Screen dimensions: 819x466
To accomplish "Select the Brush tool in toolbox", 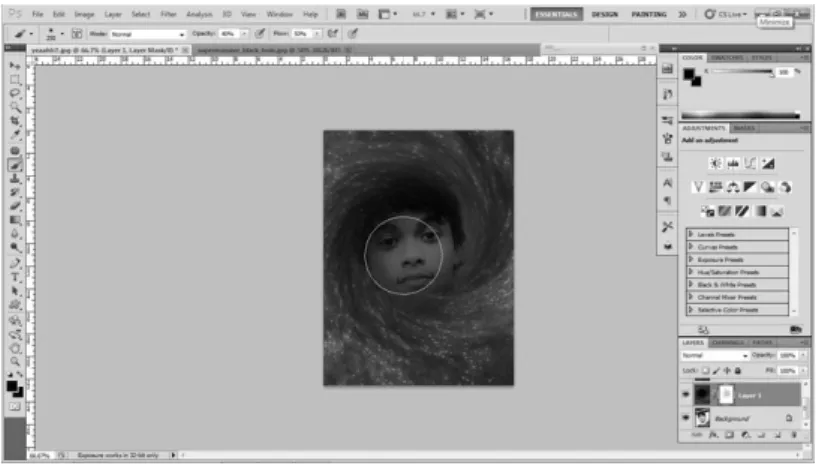I will coord(15,165).
